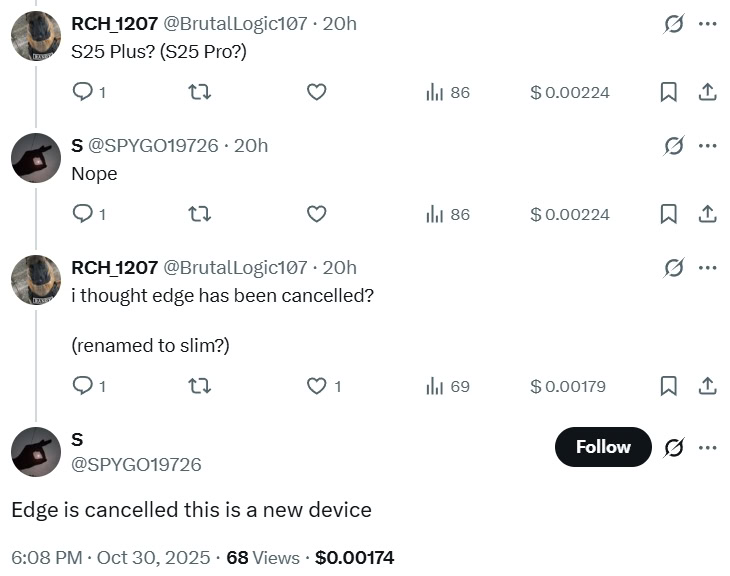This screenshot has height=576, width=730.
Task: Follow the @SPYGO19726 account
Action: 603,447
